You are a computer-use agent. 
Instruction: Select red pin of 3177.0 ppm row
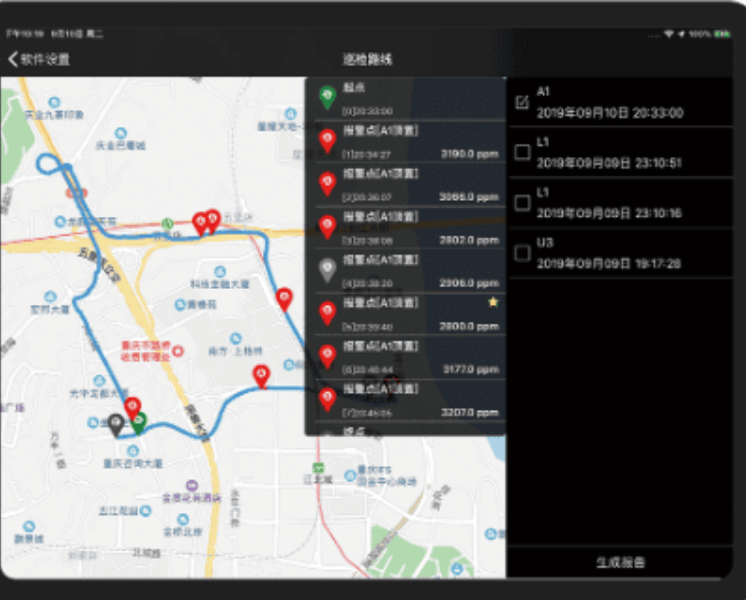click(x=327, y=356)
